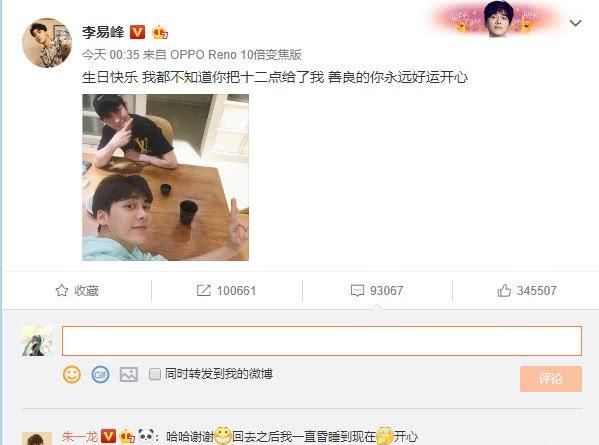Click the emoji smiley face icon

[x=72, y=374]
